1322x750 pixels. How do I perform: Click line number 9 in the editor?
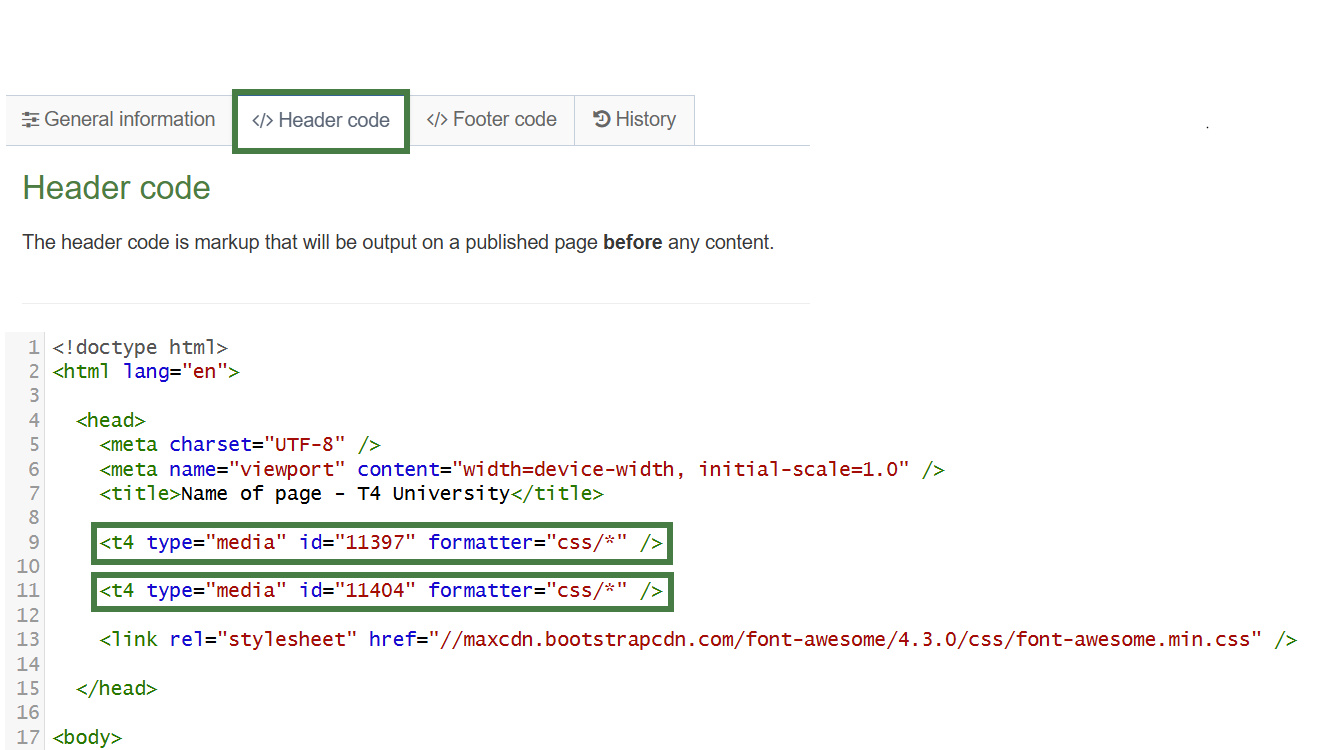pos(33,542)
